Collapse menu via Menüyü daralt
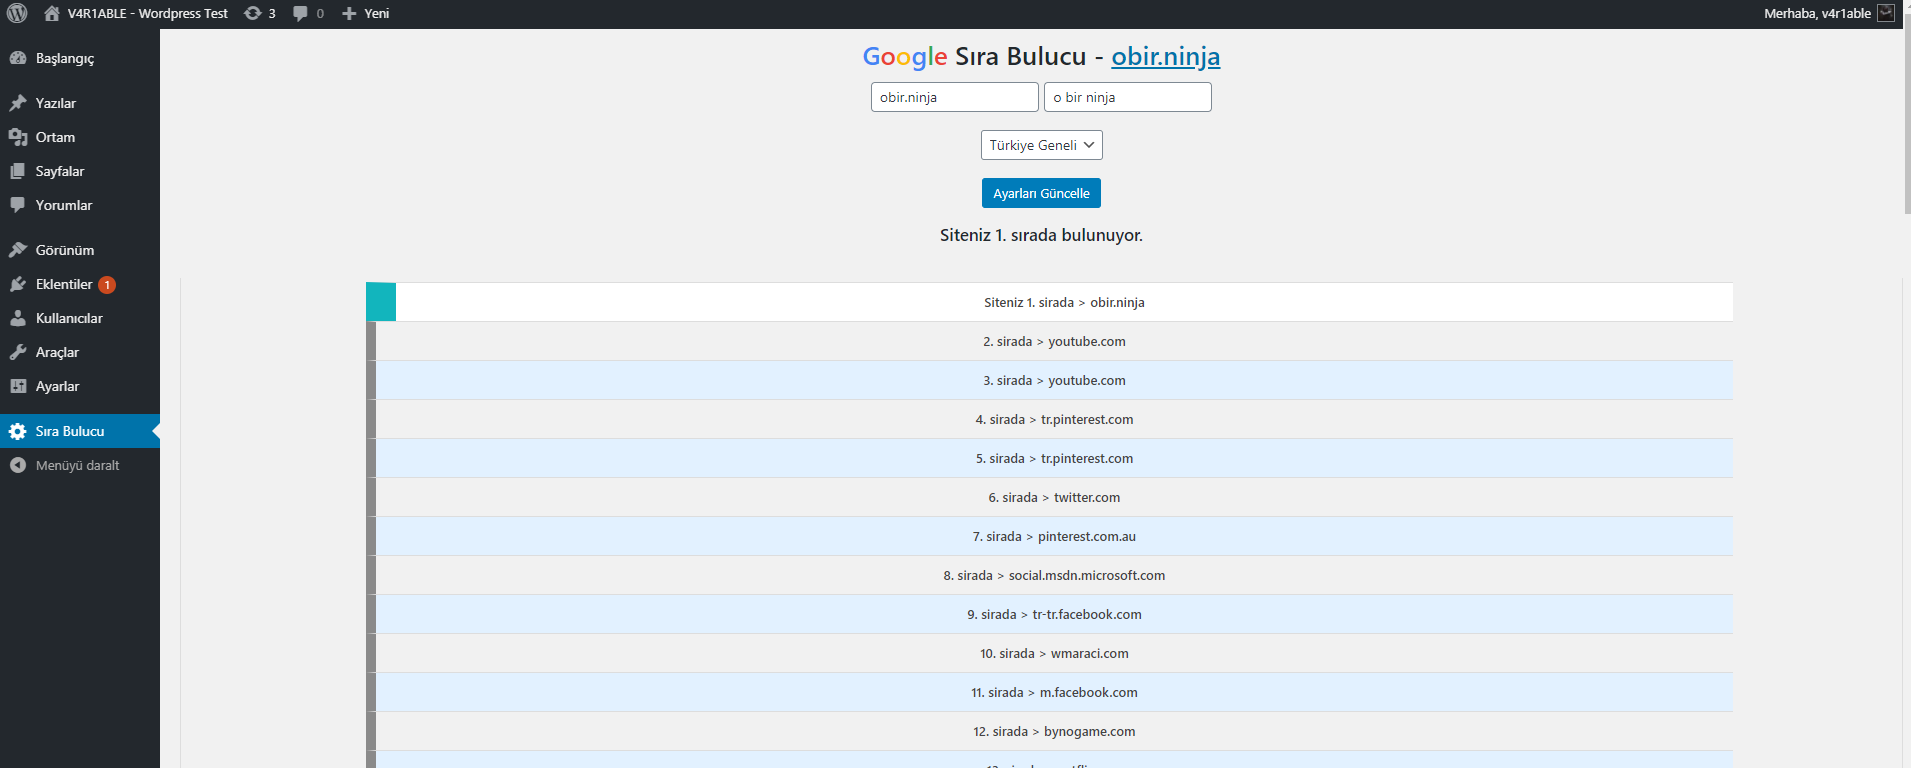The image size is (1911, 768). (x=80, y=465)
